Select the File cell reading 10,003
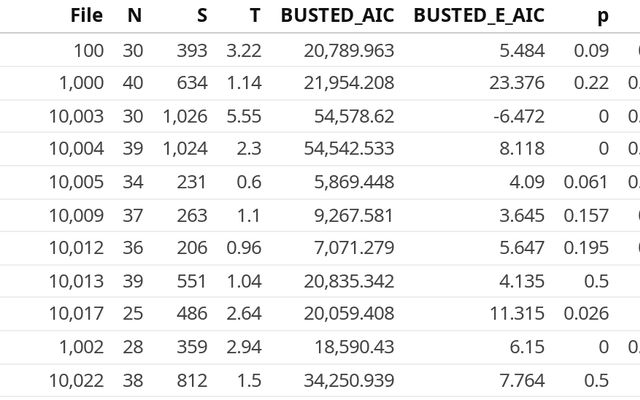The image size is (640, 400). coord(76,116)
